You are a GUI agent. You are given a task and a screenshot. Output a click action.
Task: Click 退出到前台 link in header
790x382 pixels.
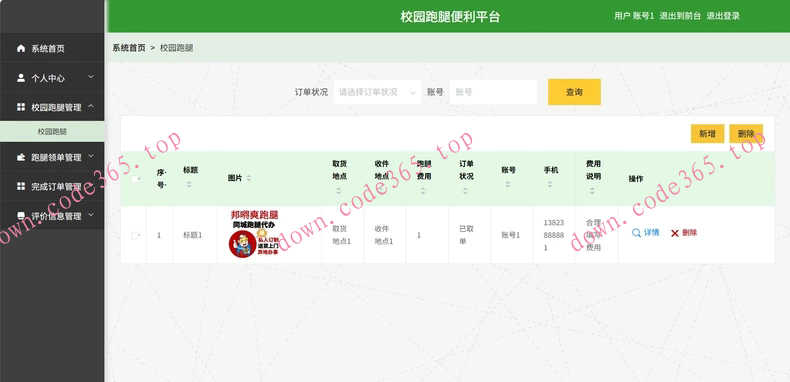680,16
